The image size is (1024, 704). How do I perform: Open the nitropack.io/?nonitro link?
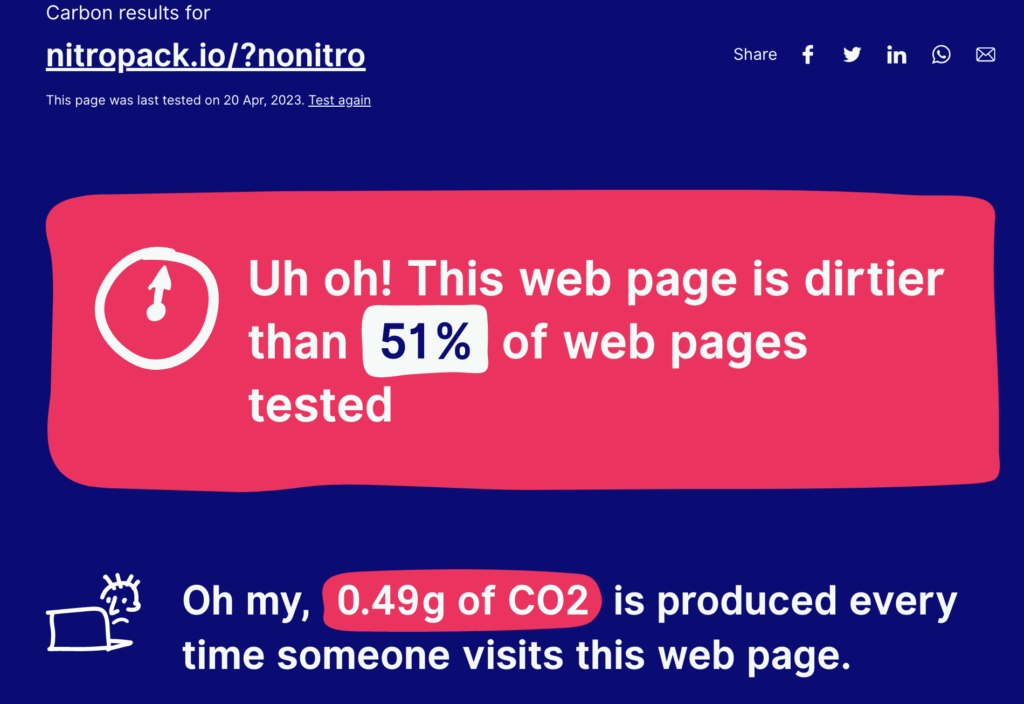tap(205, 55)
